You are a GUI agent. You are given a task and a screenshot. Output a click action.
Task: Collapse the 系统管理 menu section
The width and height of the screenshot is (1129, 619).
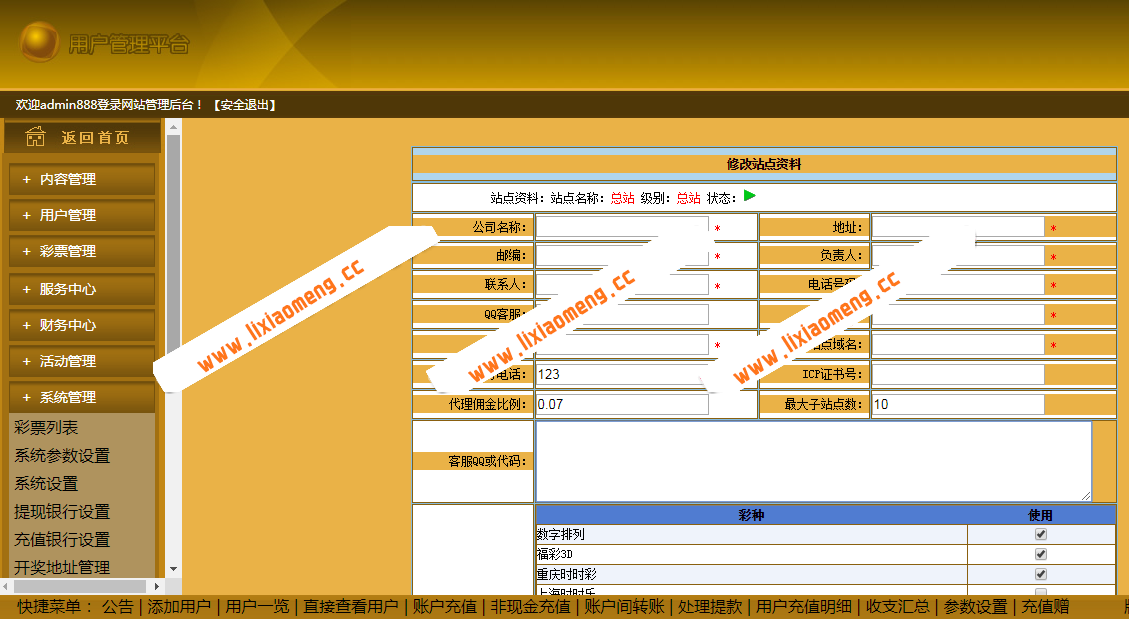pos(80,398)
